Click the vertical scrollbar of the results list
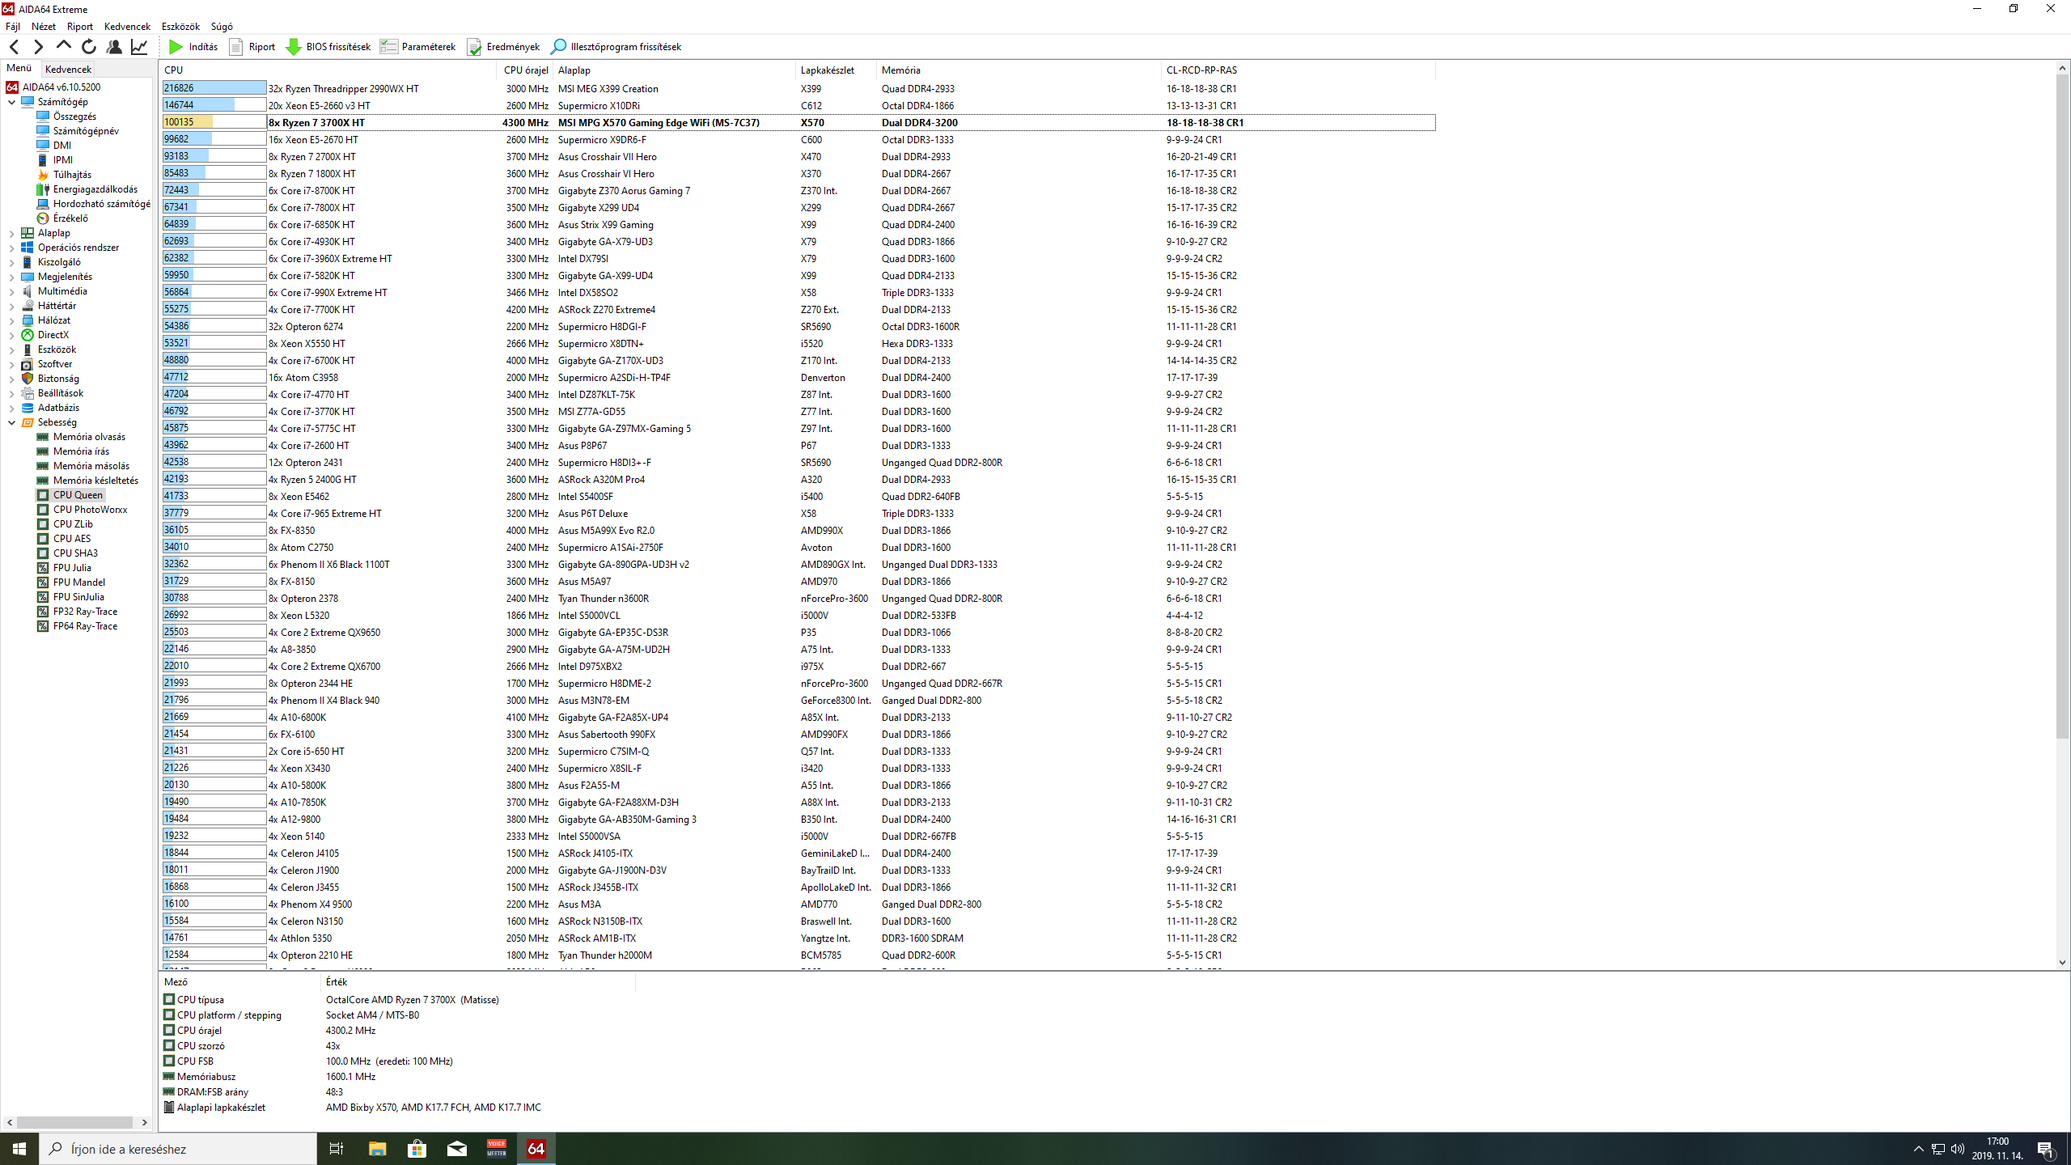2071x1165 pixels. (x=2062, y=400)
